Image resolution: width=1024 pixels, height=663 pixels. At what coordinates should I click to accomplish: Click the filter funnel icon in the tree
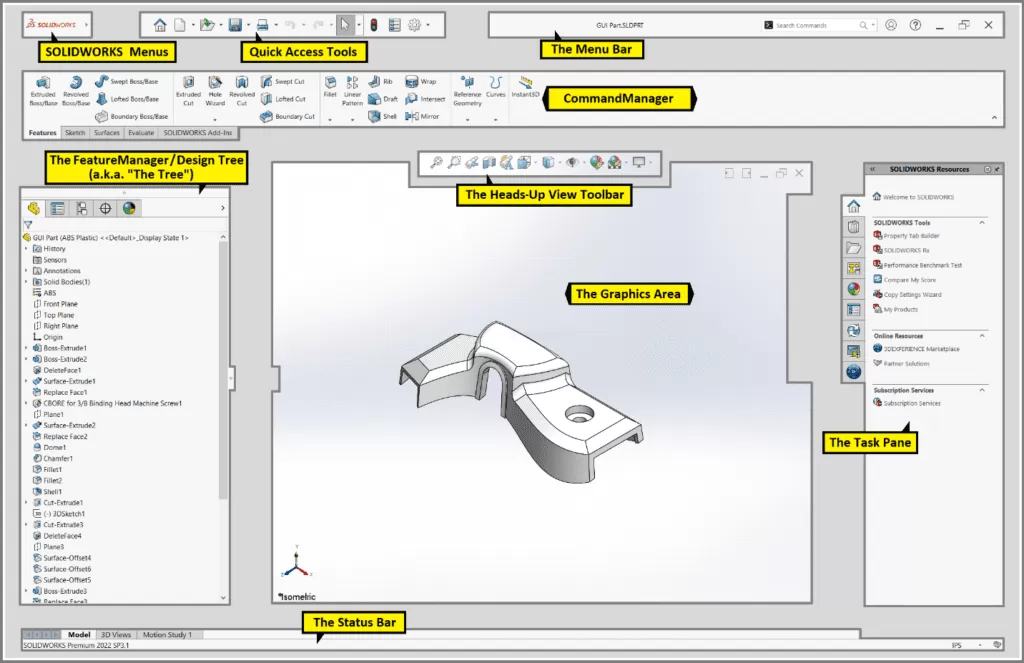(x=28, y=225)
